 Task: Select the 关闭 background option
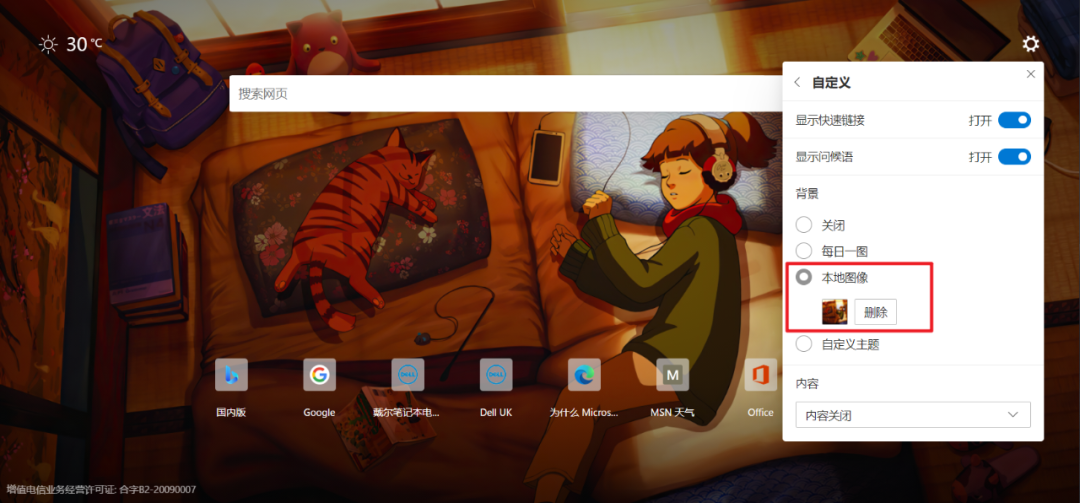[804, 225]
